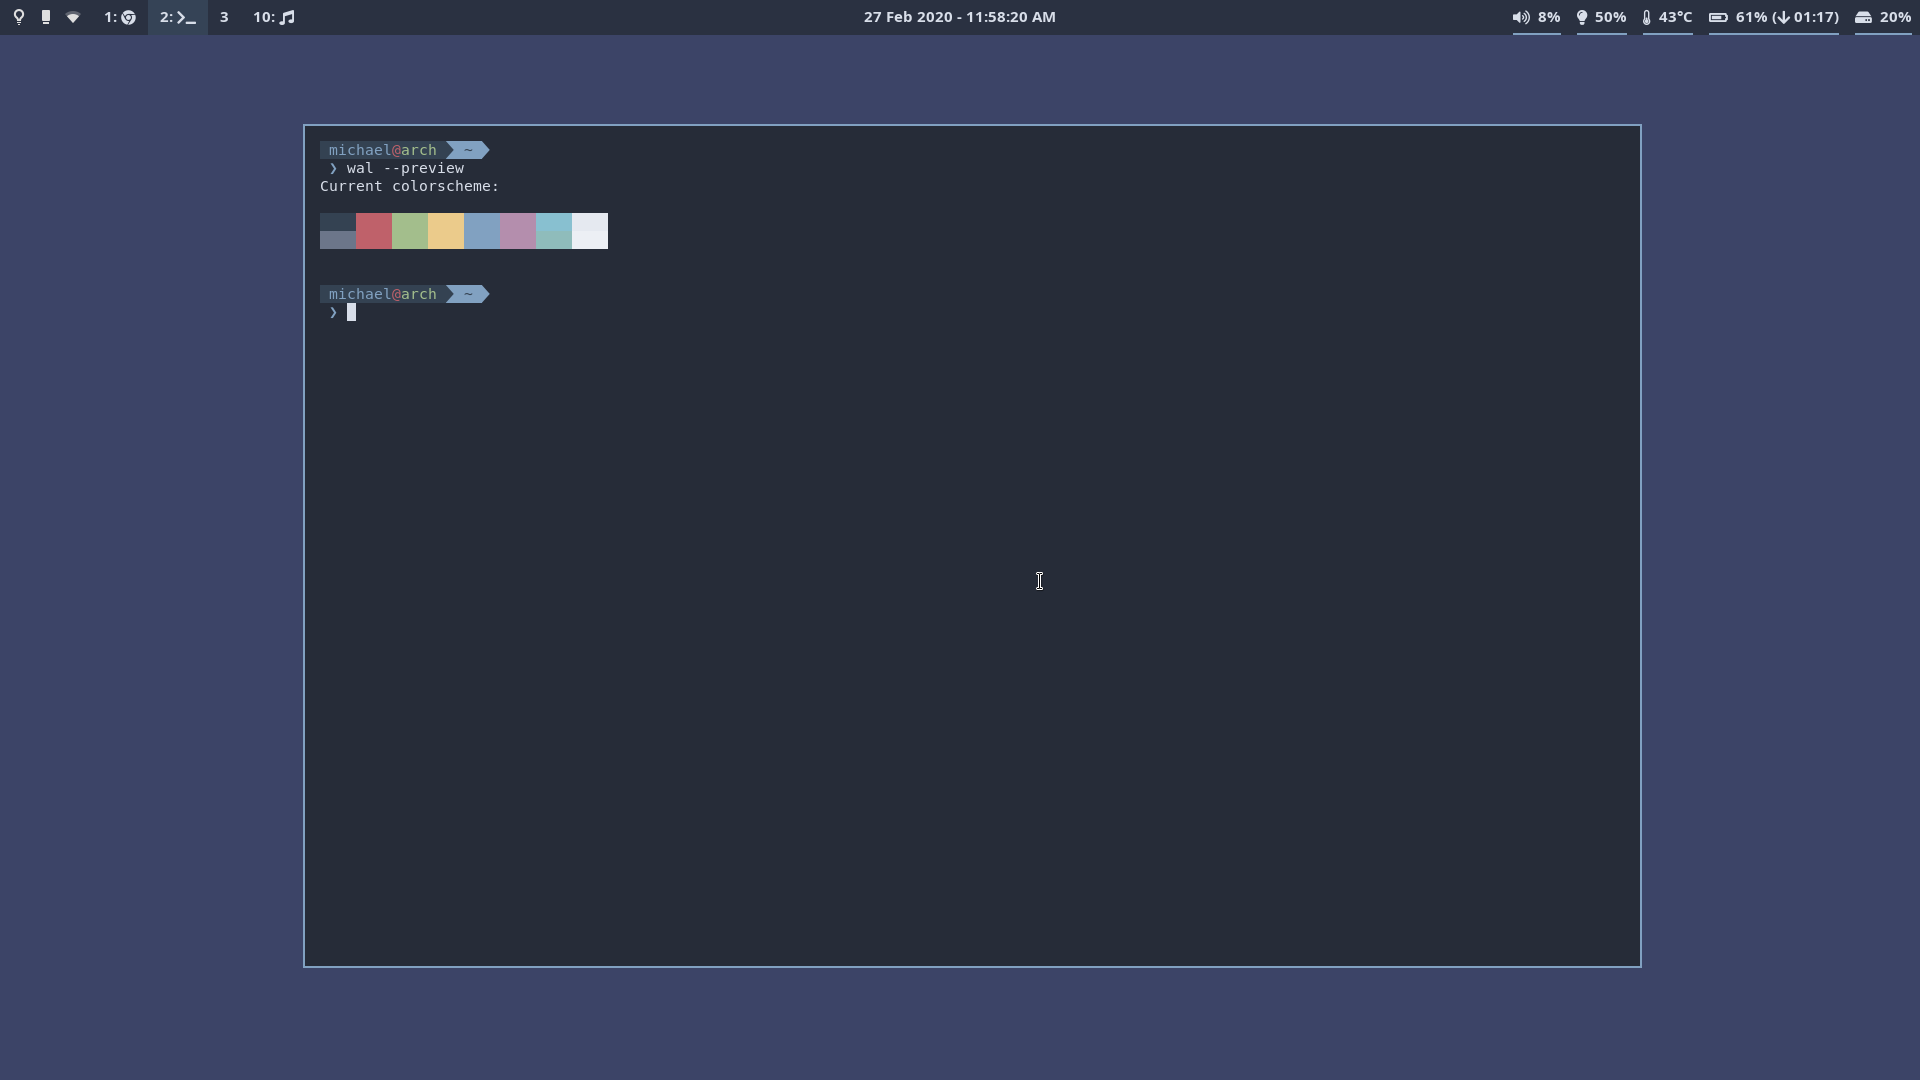The image size is (1920, 1080).
Task: Switch to the Chrome workspace labeled 1
Action: (119, 17)
